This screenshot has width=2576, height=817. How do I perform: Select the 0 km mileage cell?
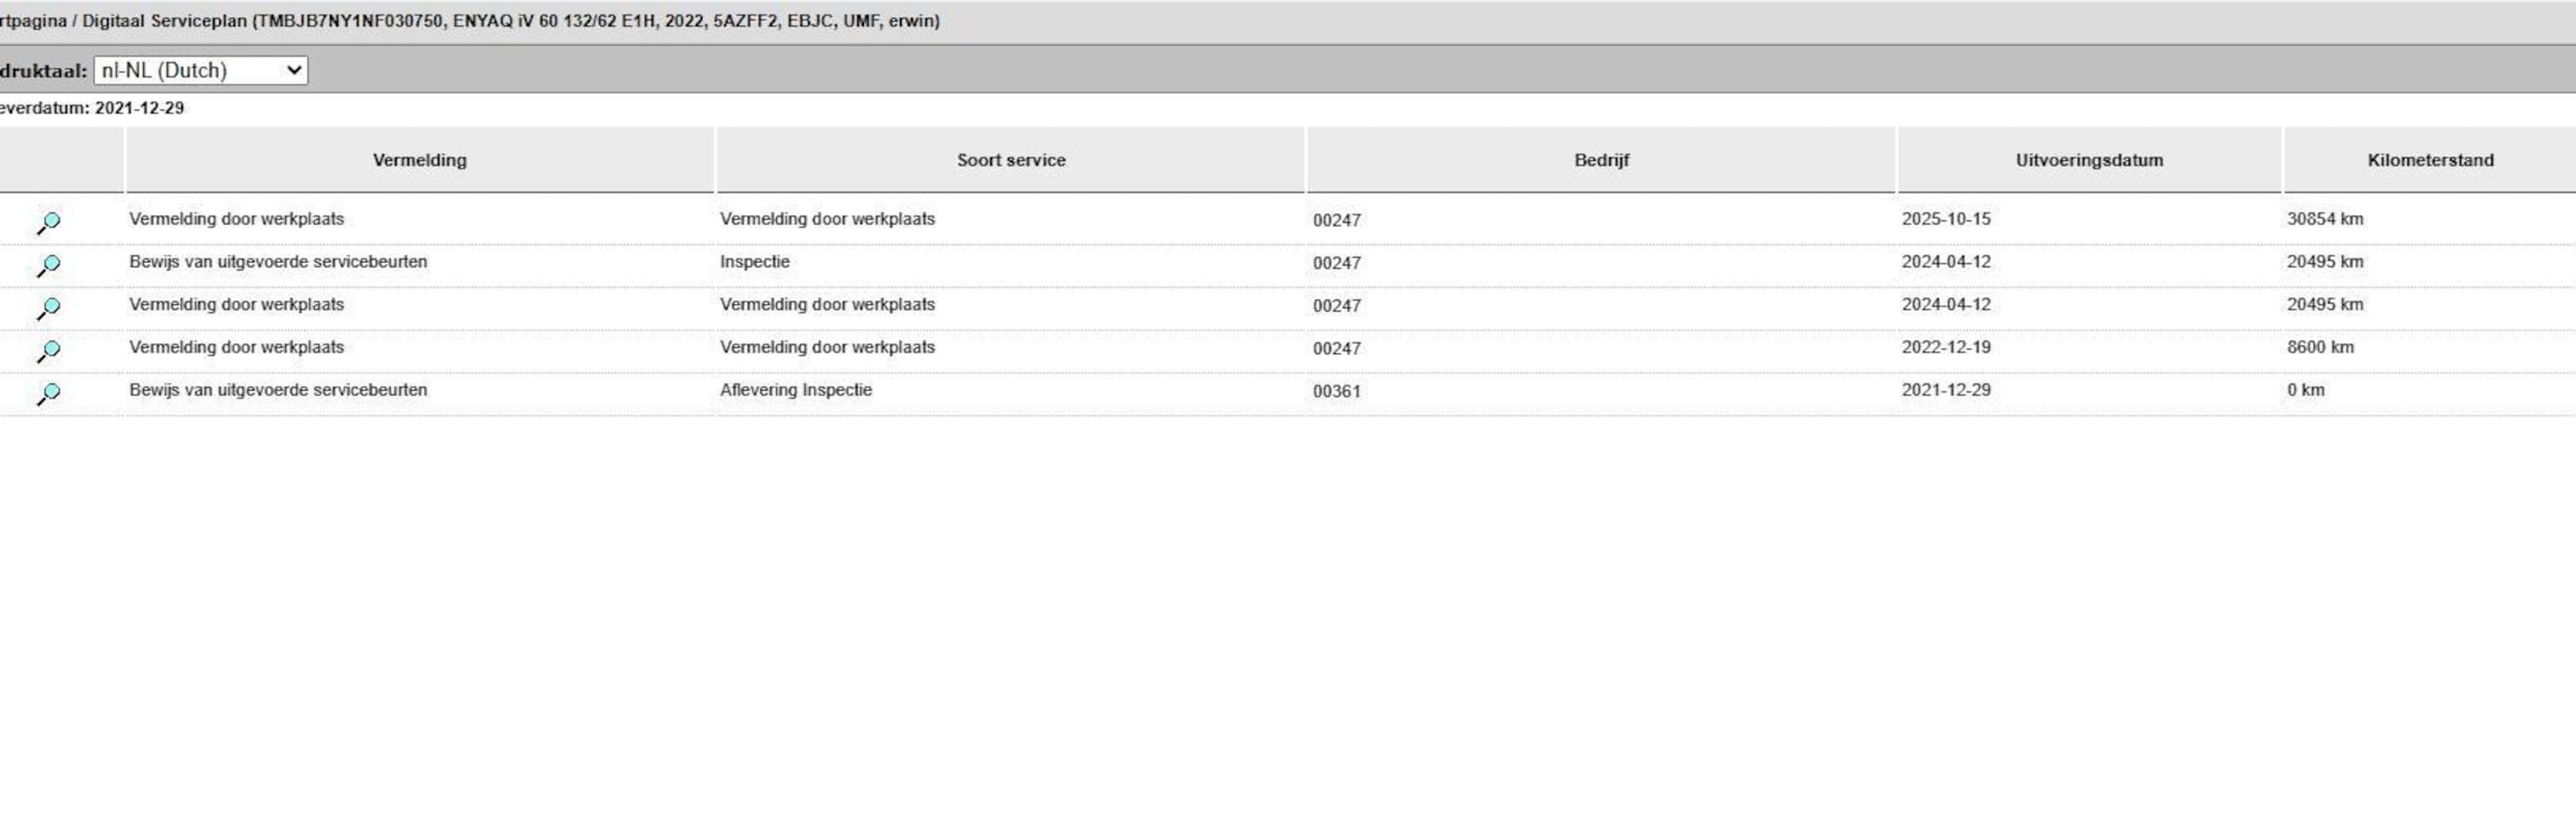tap(2305, 390)
